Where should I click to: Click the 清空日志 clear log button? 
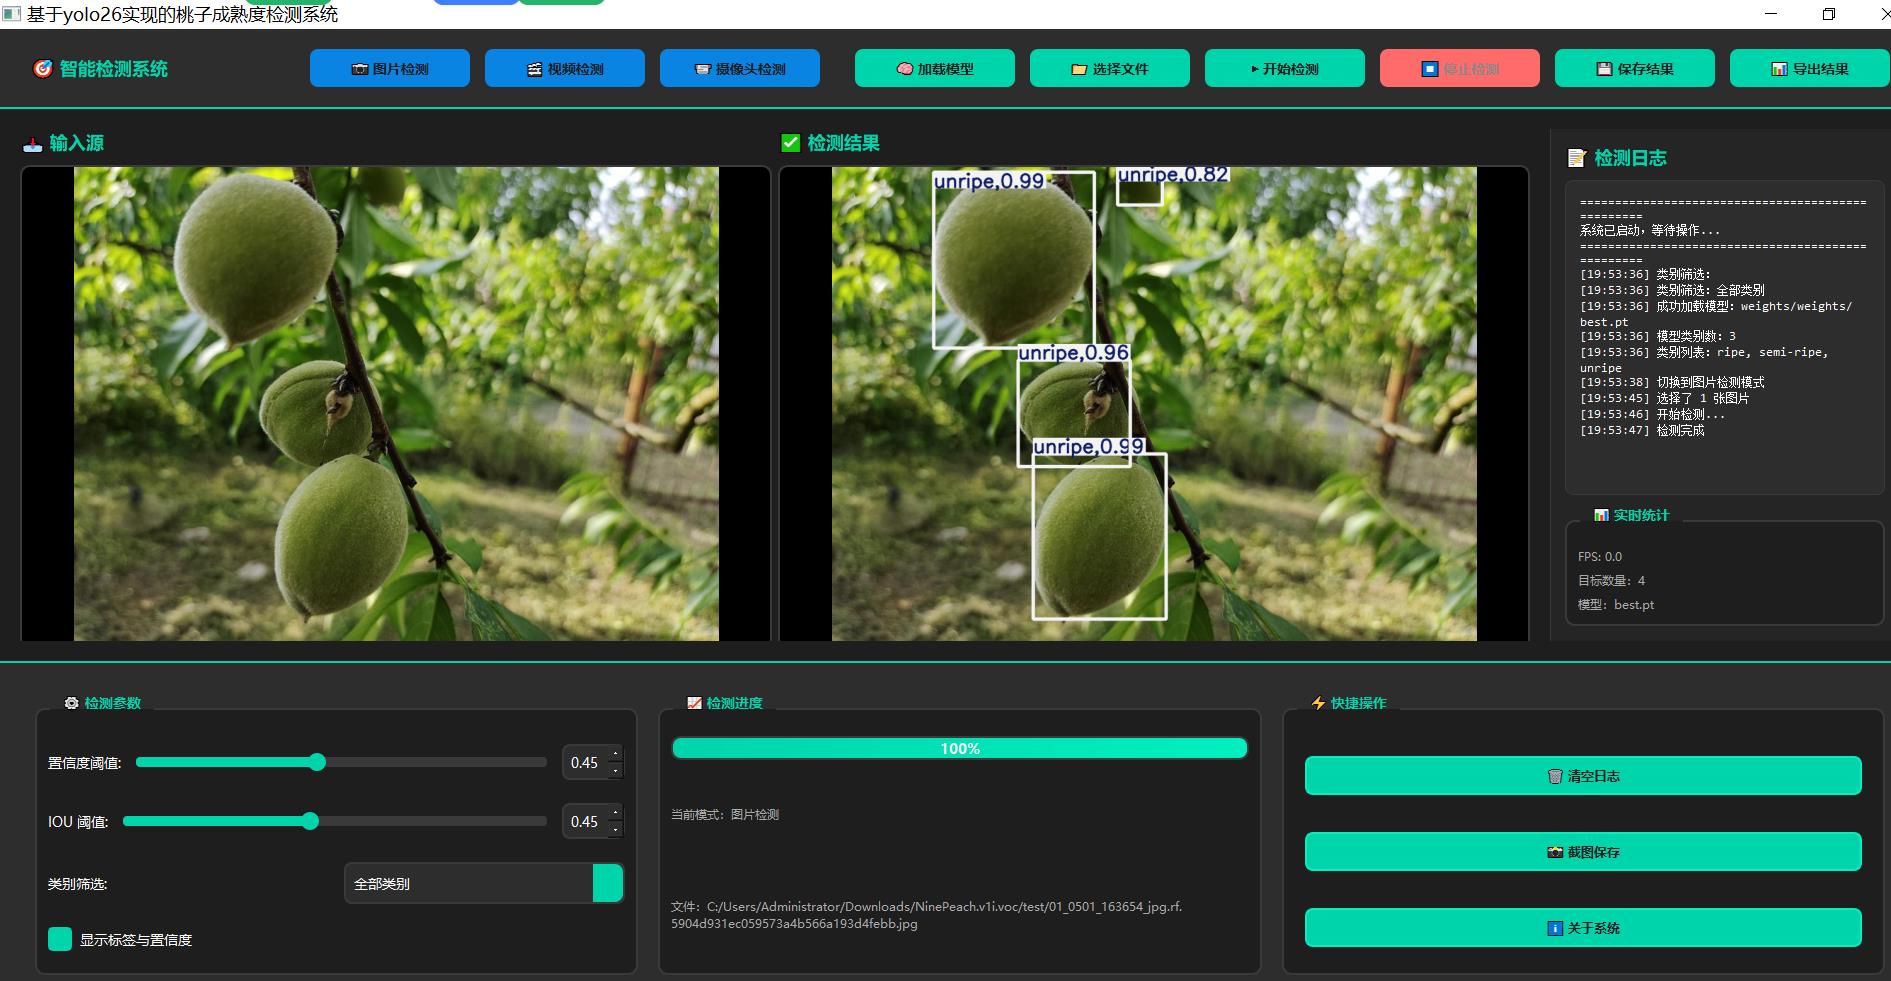click(1582, 776)
